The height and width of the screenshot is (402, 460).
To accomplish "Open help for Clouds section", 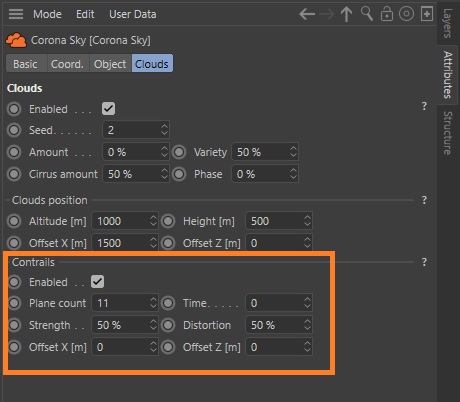I will (424, 106).
